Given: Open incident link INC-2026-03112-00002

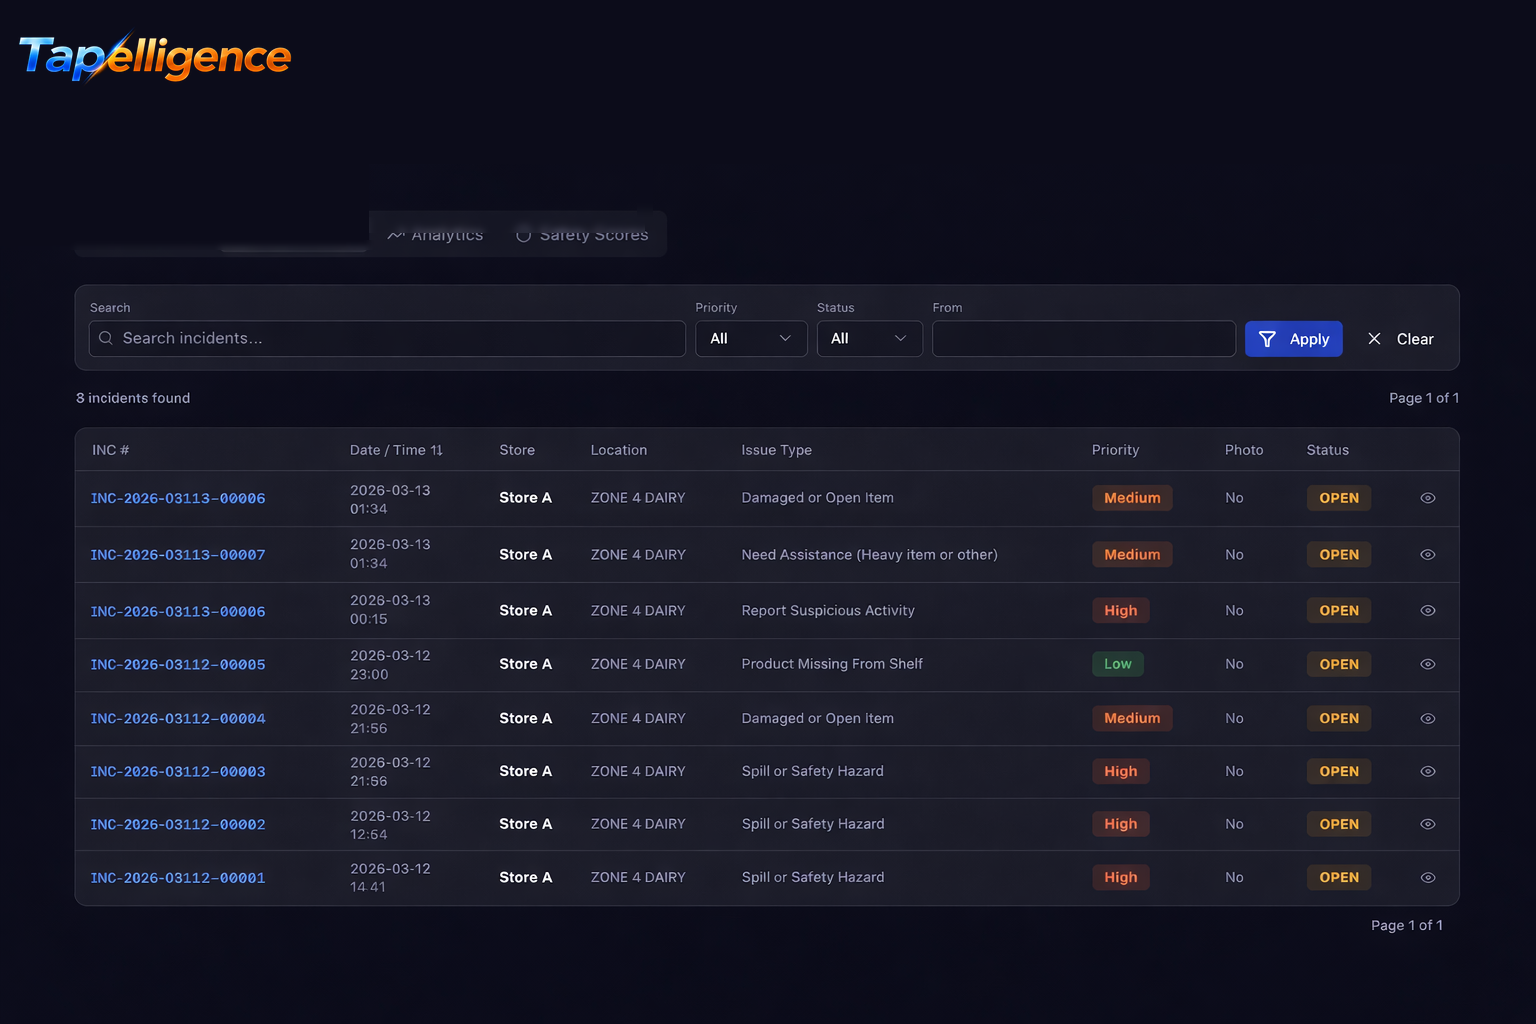Looking at the screenshot, I should coord(178,825).
